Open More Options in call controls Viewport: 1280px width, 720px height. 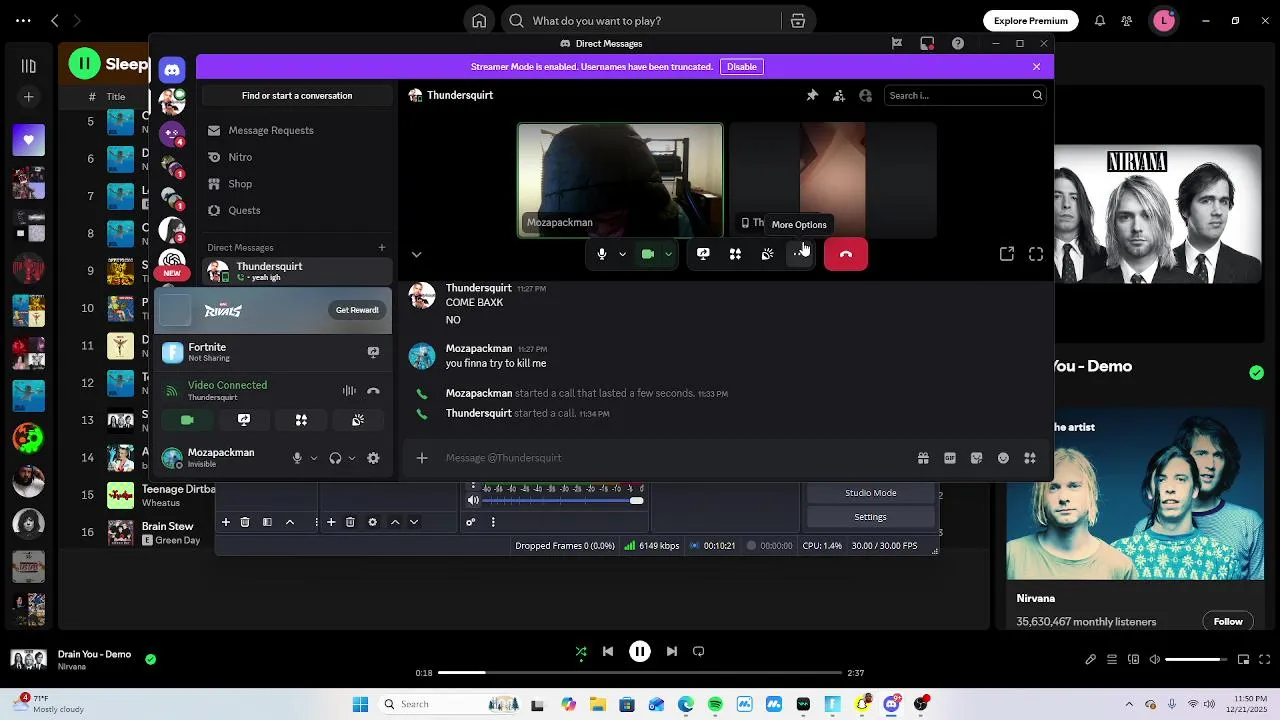click(799, 254)
